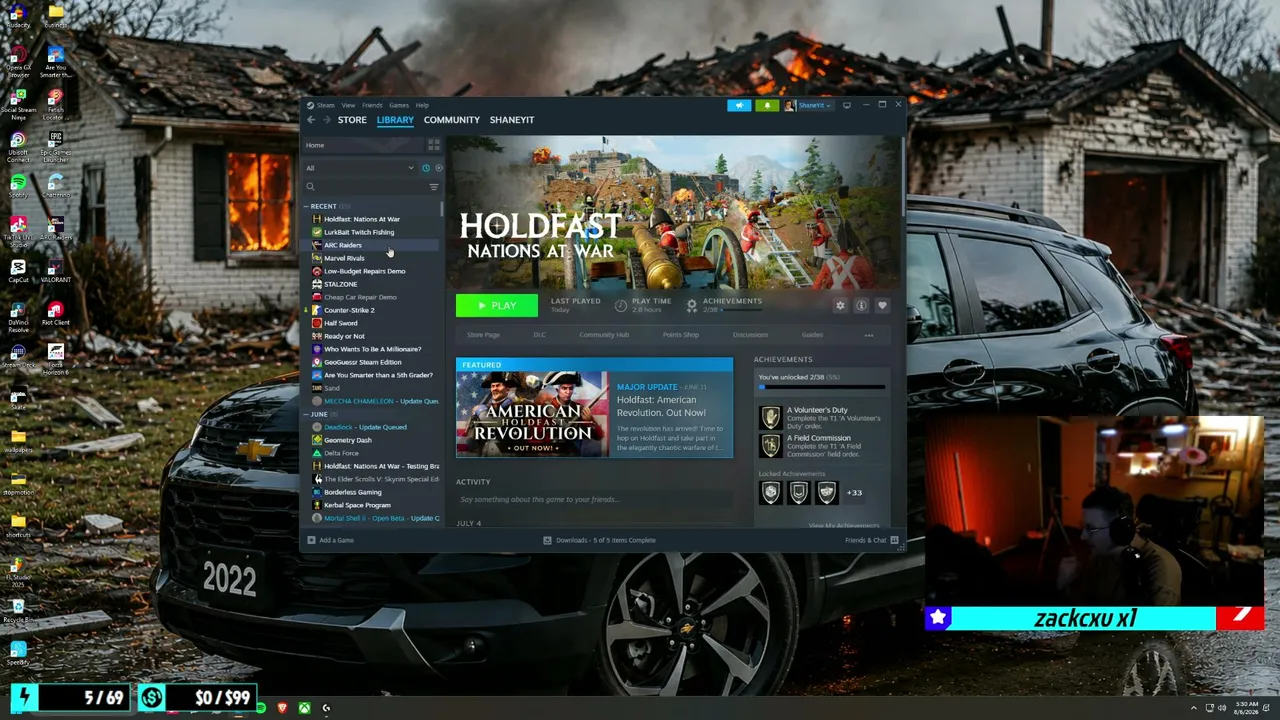The width and height of the screenshot is (1280, 720).
Task: Switch library to collections grid view
Action: click(x=434, y=145)
